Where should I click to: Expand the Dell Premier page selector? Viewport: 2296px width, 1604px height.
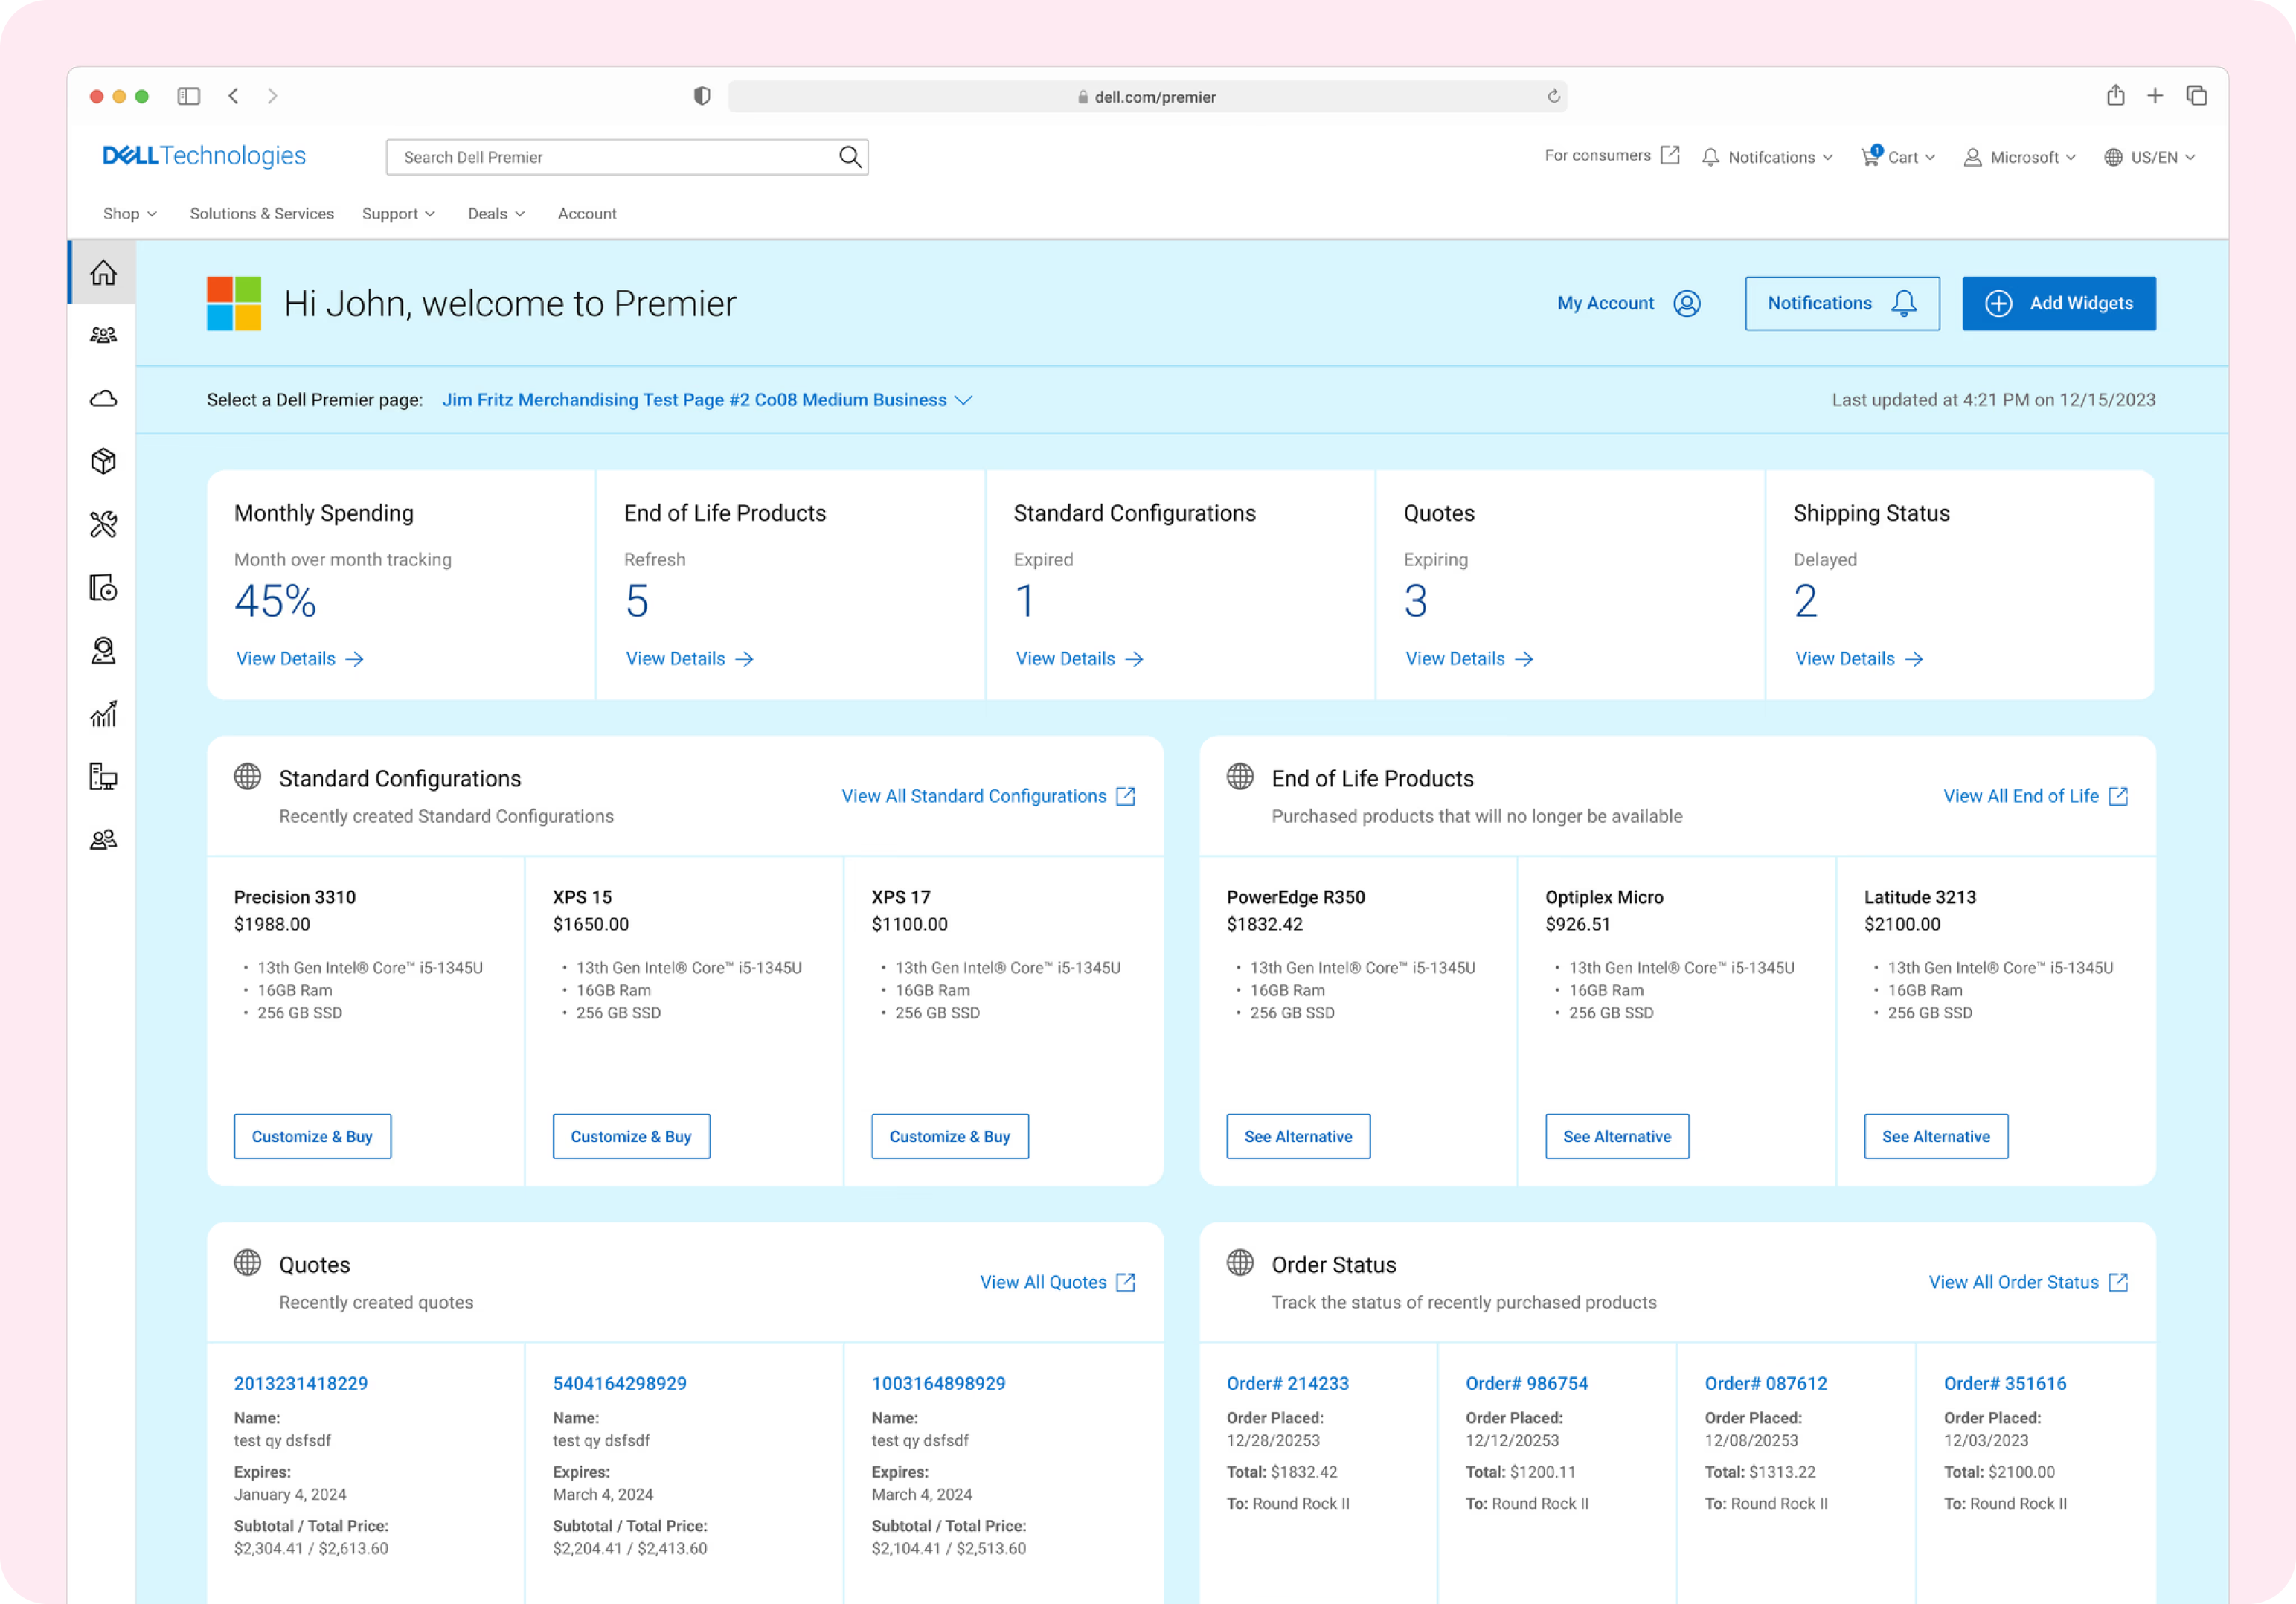pyautogui.click(x=707, y=400)
